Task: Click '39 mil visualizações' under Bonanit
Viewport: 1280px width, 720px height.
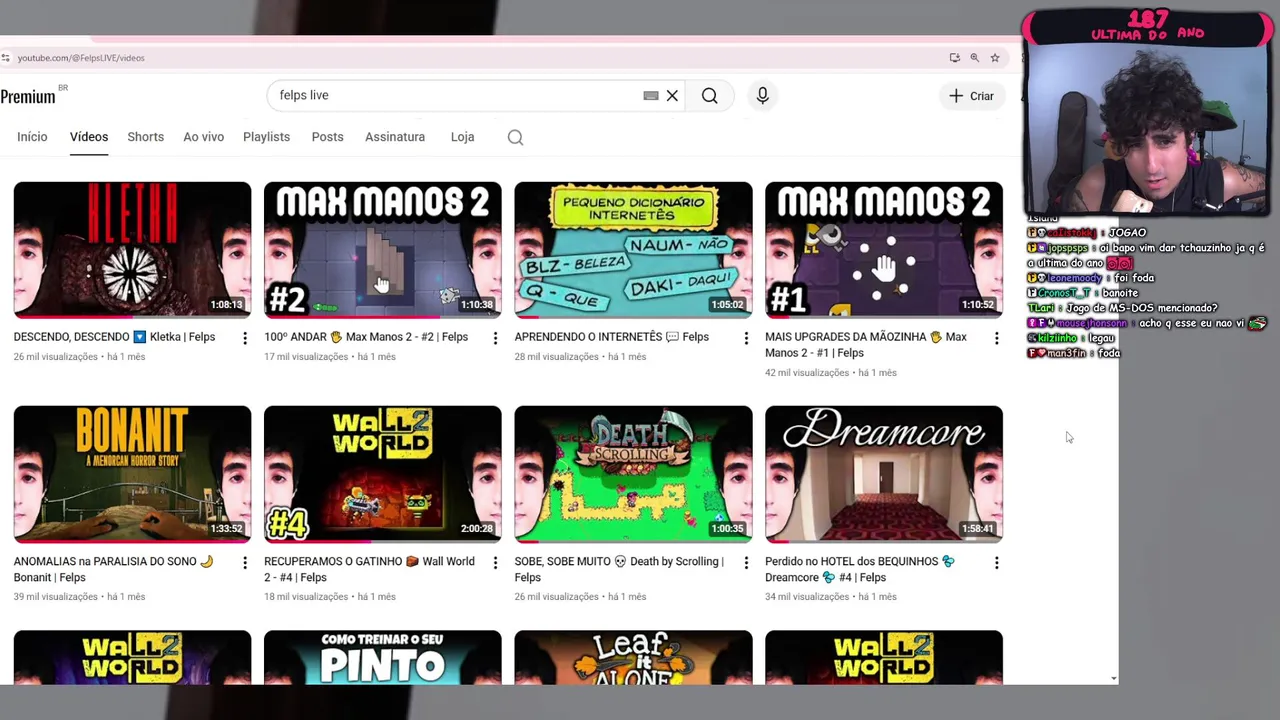Action: point(56,597)
